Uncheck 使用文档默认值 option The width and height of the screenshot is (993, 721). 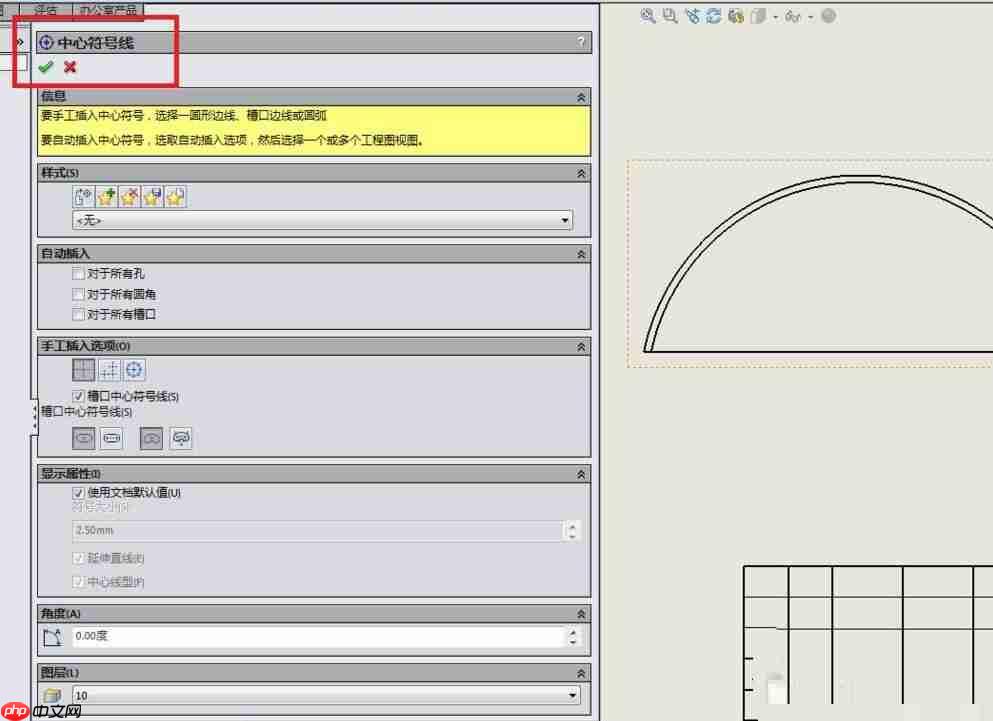(78, 493)
